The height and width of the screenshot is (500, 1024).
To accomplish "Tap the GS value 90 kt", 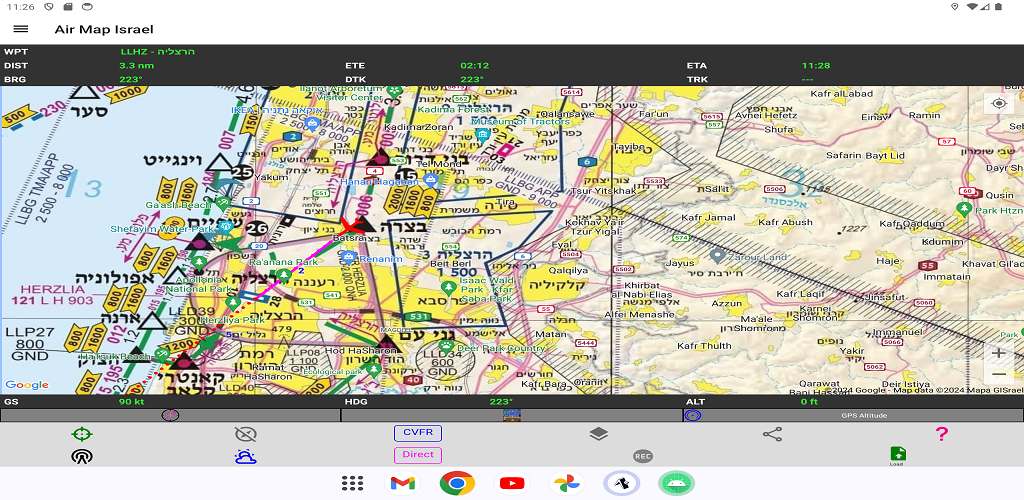I will coord(131,401).
